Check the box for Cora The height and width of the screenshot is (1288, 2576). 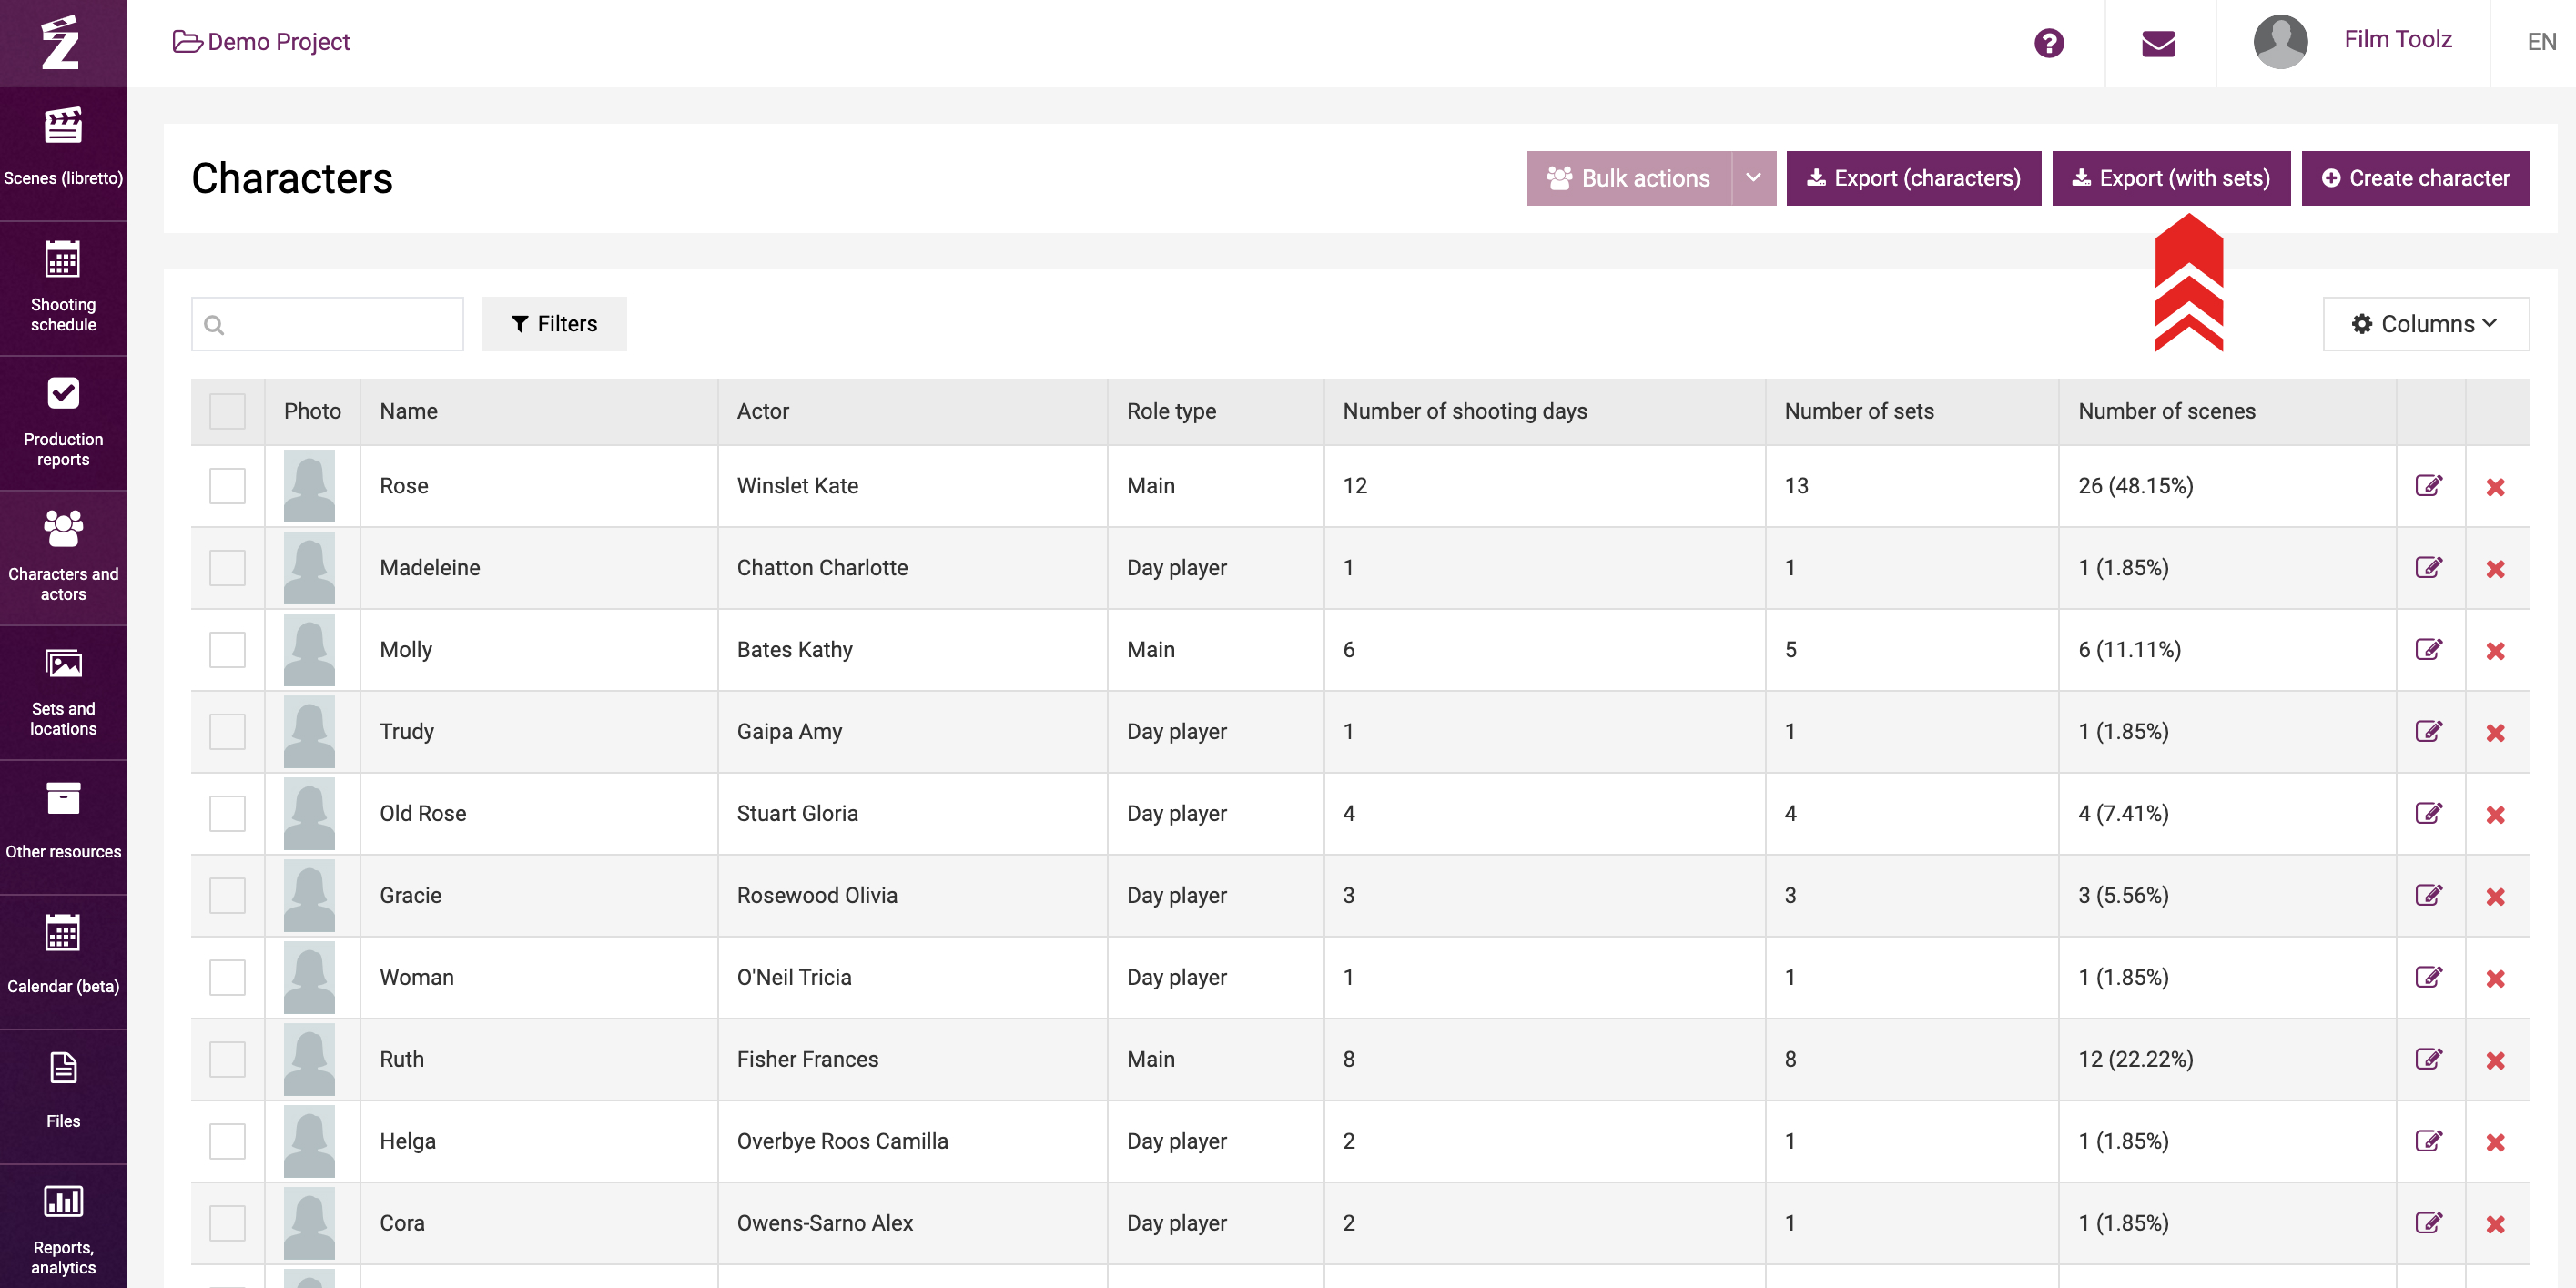pyautogui.click(x=227, y=1224)
